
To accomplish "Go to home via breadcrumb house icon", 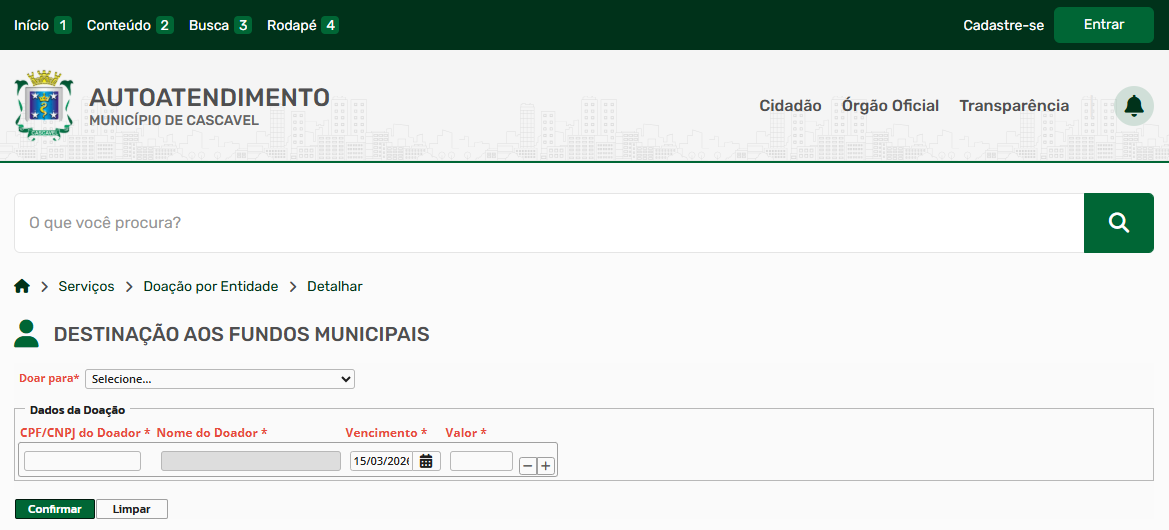I will tap(22, 286).
